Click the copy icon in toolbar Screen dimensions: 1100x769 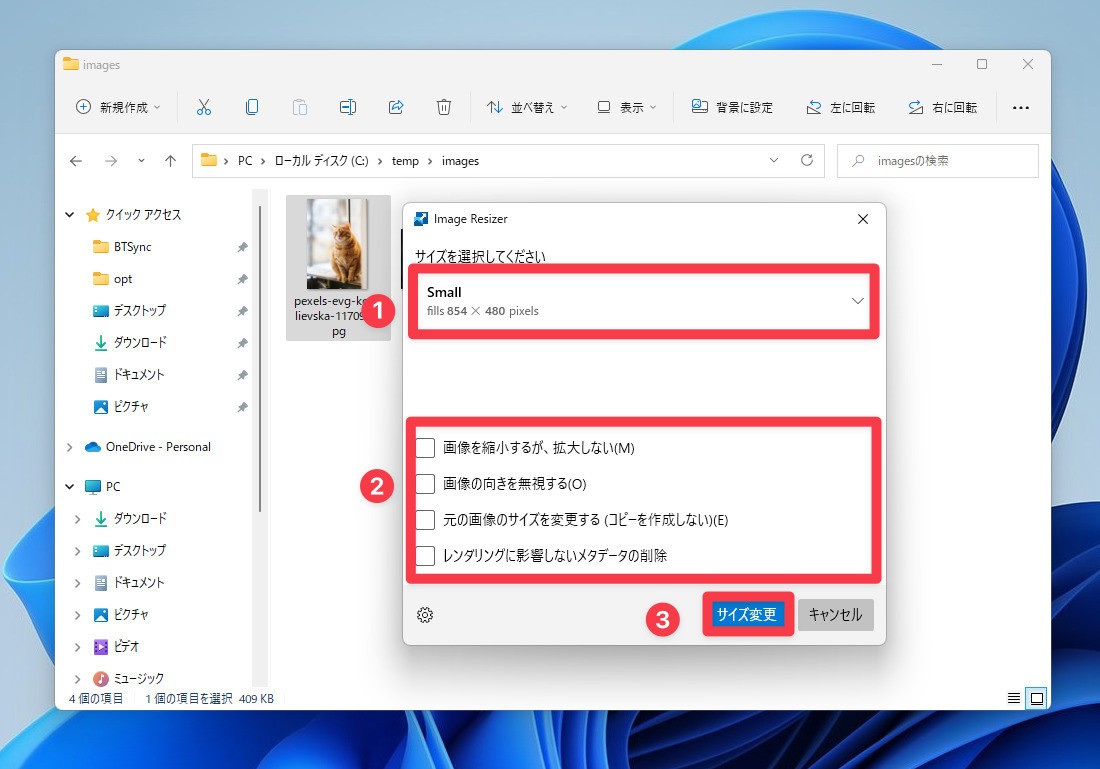tap(252, 107)
